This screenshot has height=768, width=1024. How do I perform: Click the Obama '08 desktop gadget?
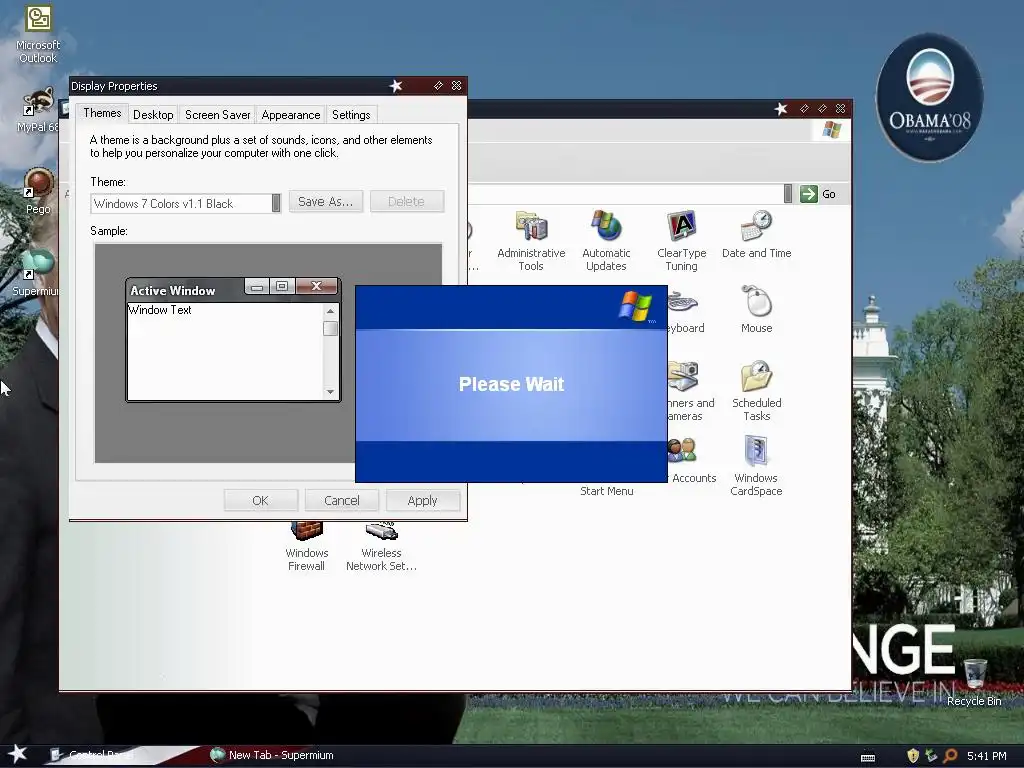(930, 98)
